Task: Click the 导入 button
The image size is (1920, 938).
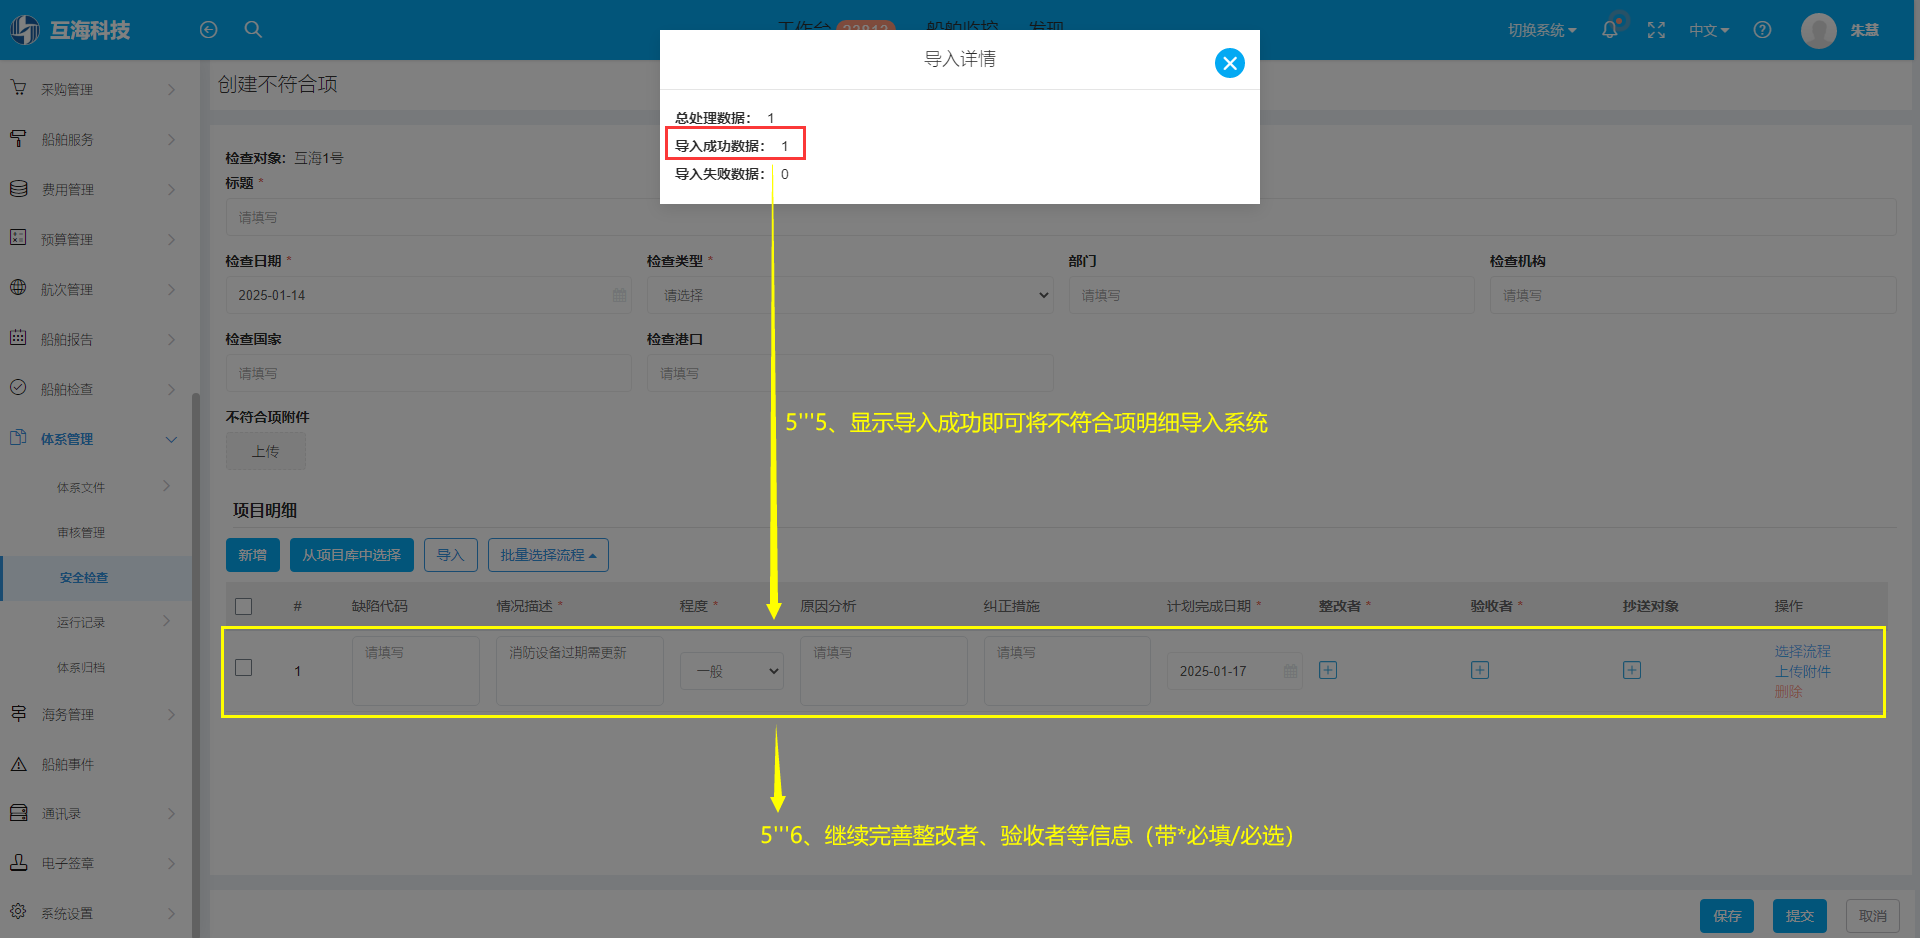Action: click(451, 555)
